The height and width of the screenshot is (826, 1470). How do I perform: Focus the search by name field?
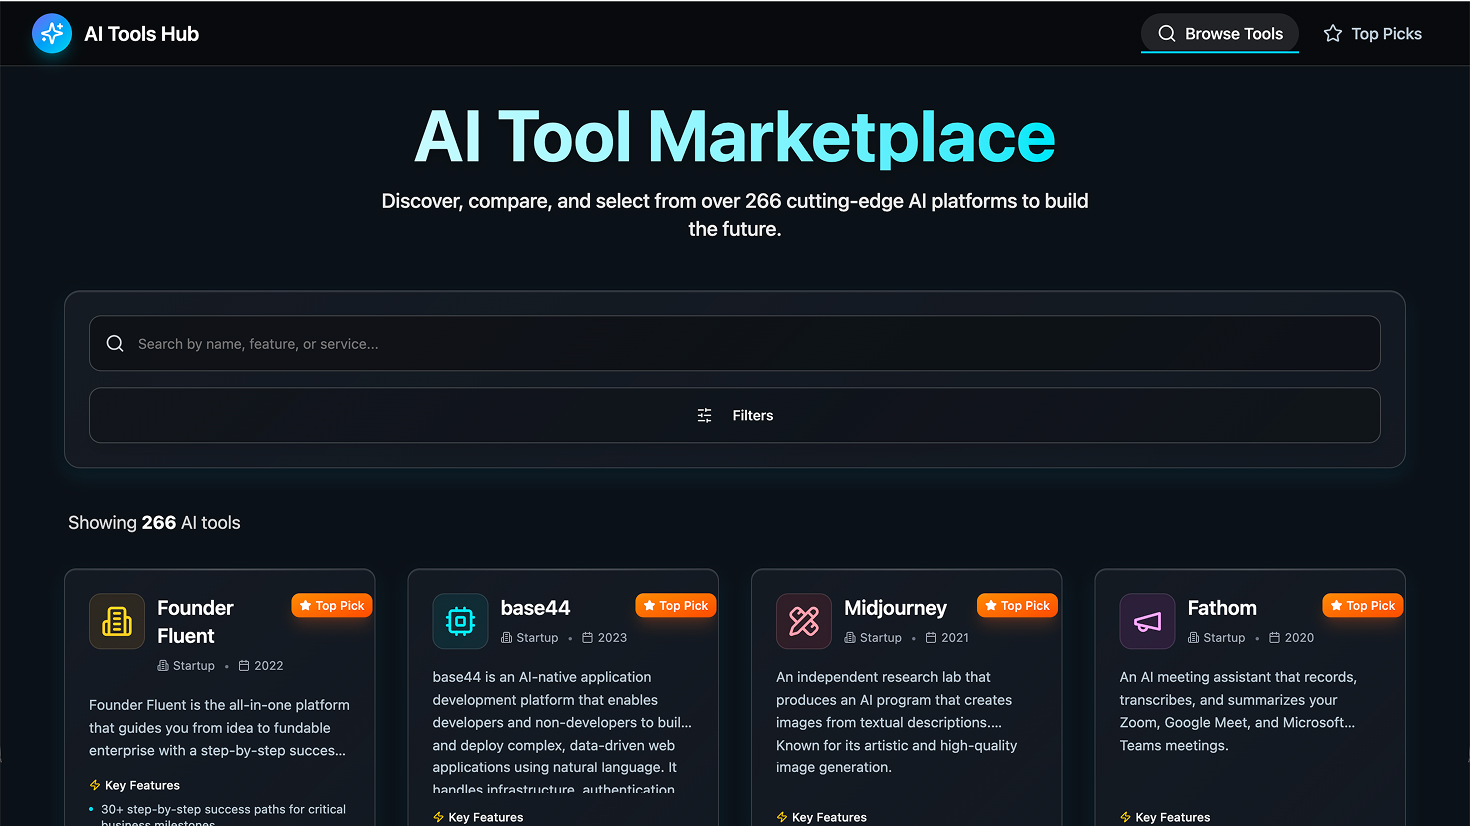[735, 344]
